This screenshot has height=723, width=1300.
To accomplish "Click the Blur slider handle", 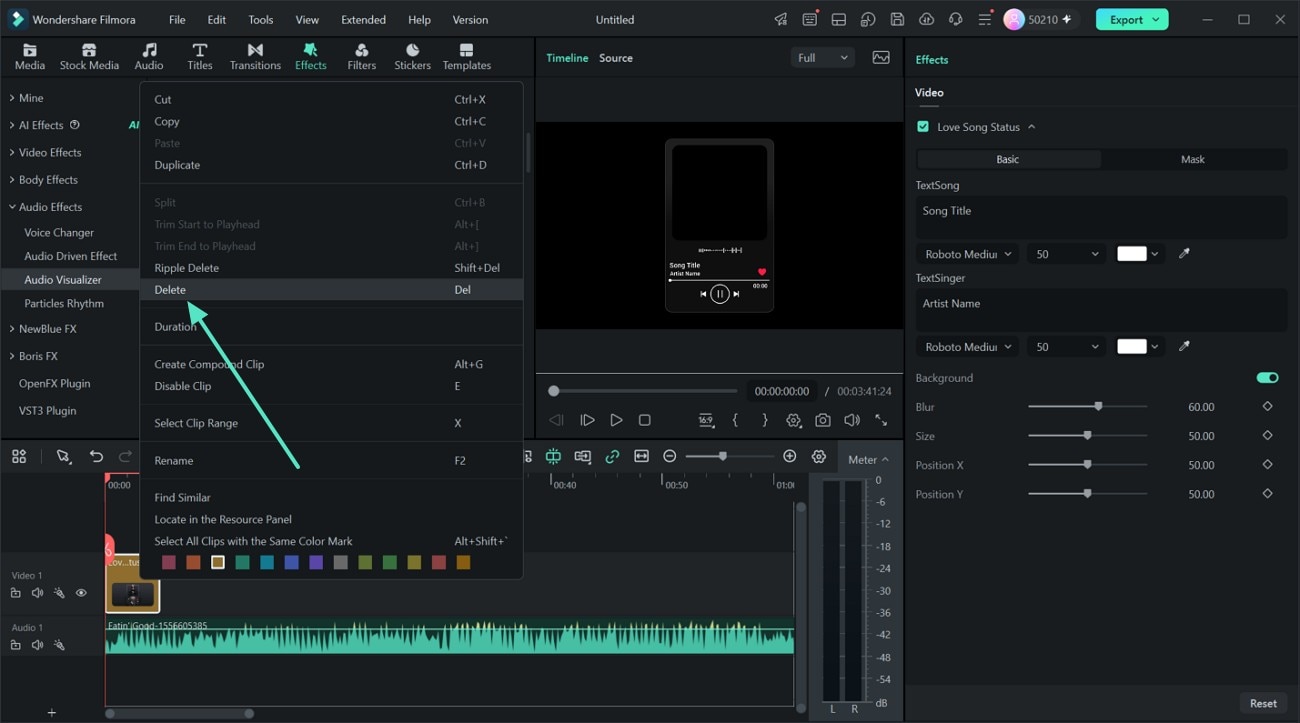I will point(1098,407).
